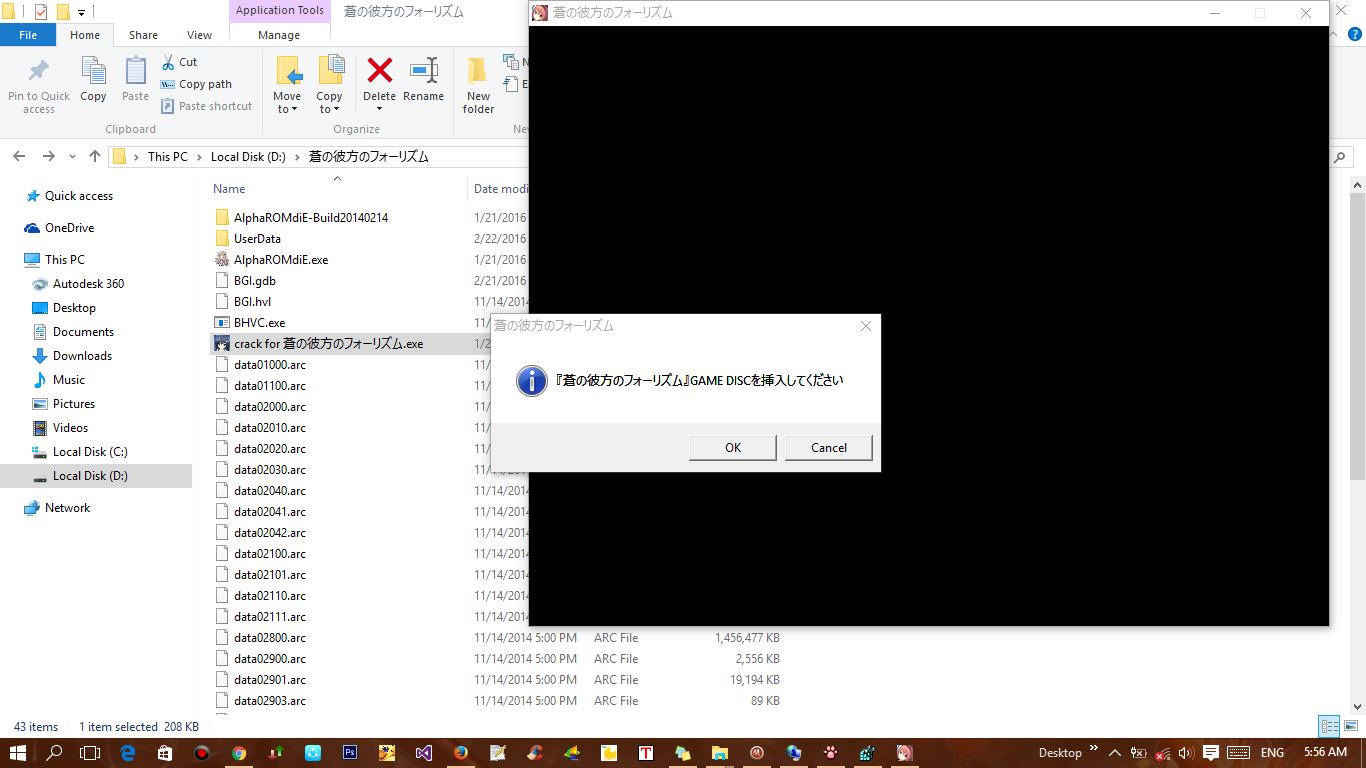Open the Share ribbon tab
The height and width of the screenshot is (768, 1366).
pyautogui.click(x=143, y=35)
